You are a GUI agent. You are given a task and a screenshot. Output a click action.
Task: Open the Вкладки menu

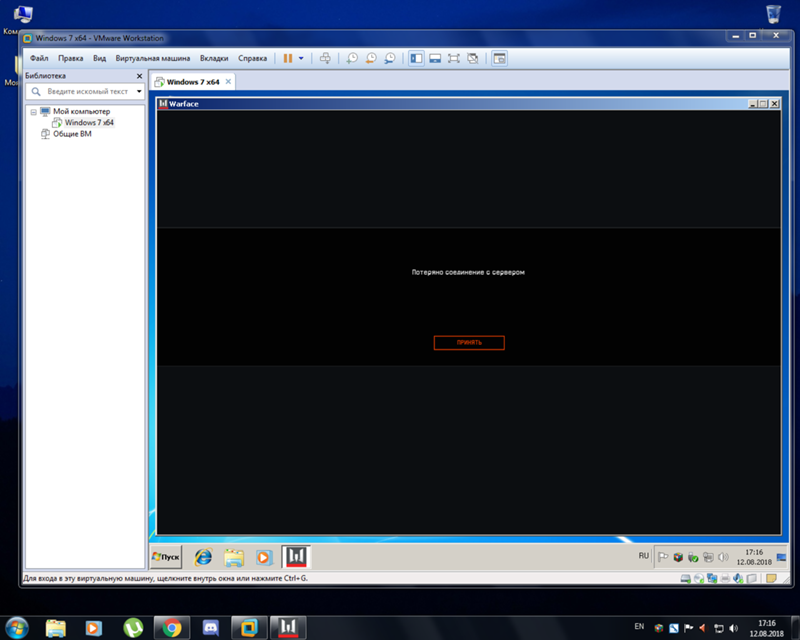(x=214, y=58)
